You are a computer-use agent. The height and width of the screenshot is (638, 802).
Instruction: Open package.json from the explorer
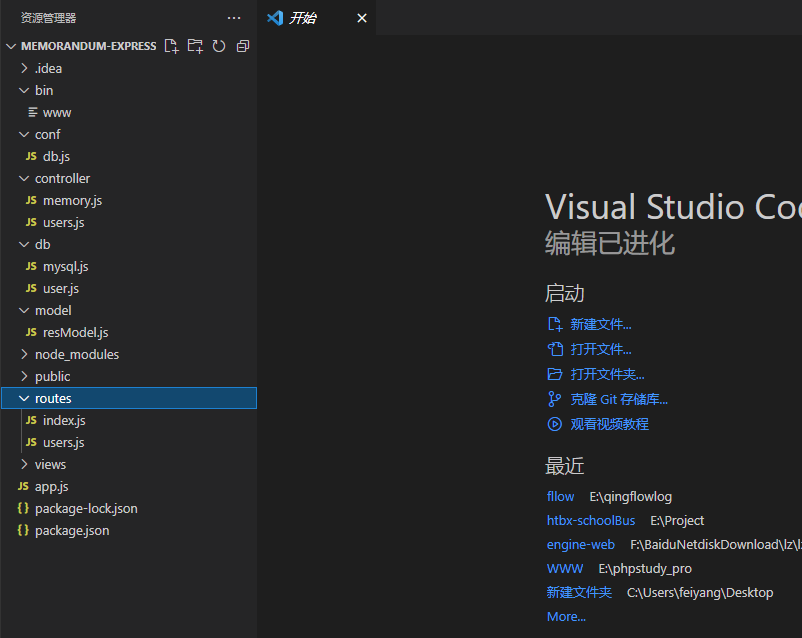click(x=72, y=530)
